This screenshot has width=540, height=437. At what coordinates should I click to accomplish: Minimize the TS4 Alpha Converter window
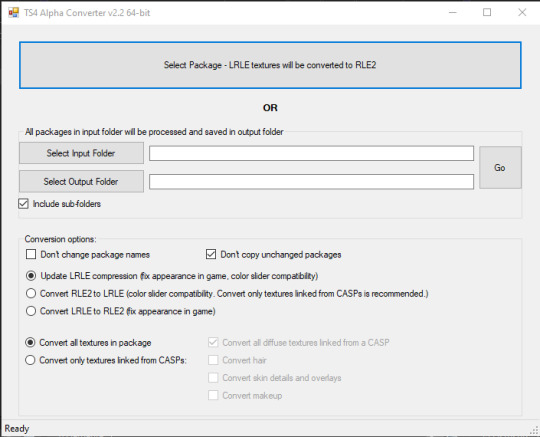point(453,13)
